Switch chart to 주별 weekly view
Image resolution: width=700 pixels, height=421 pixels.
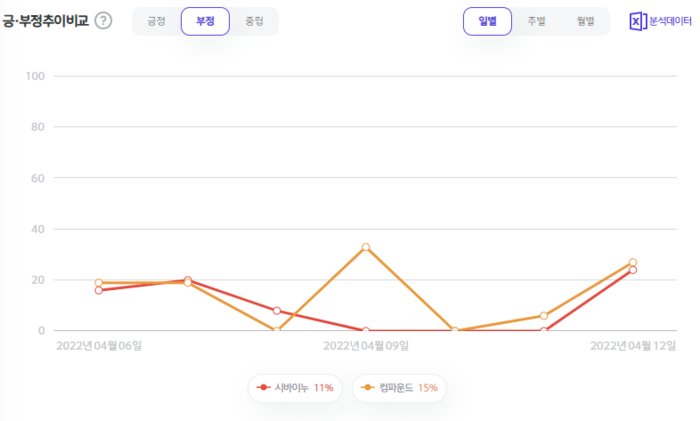[x=536, y=21]
